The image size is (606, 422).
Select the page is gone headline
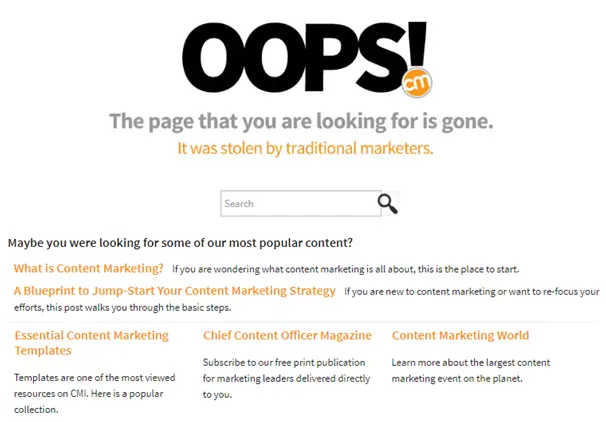pyautogui.click(x=301, y=121)
